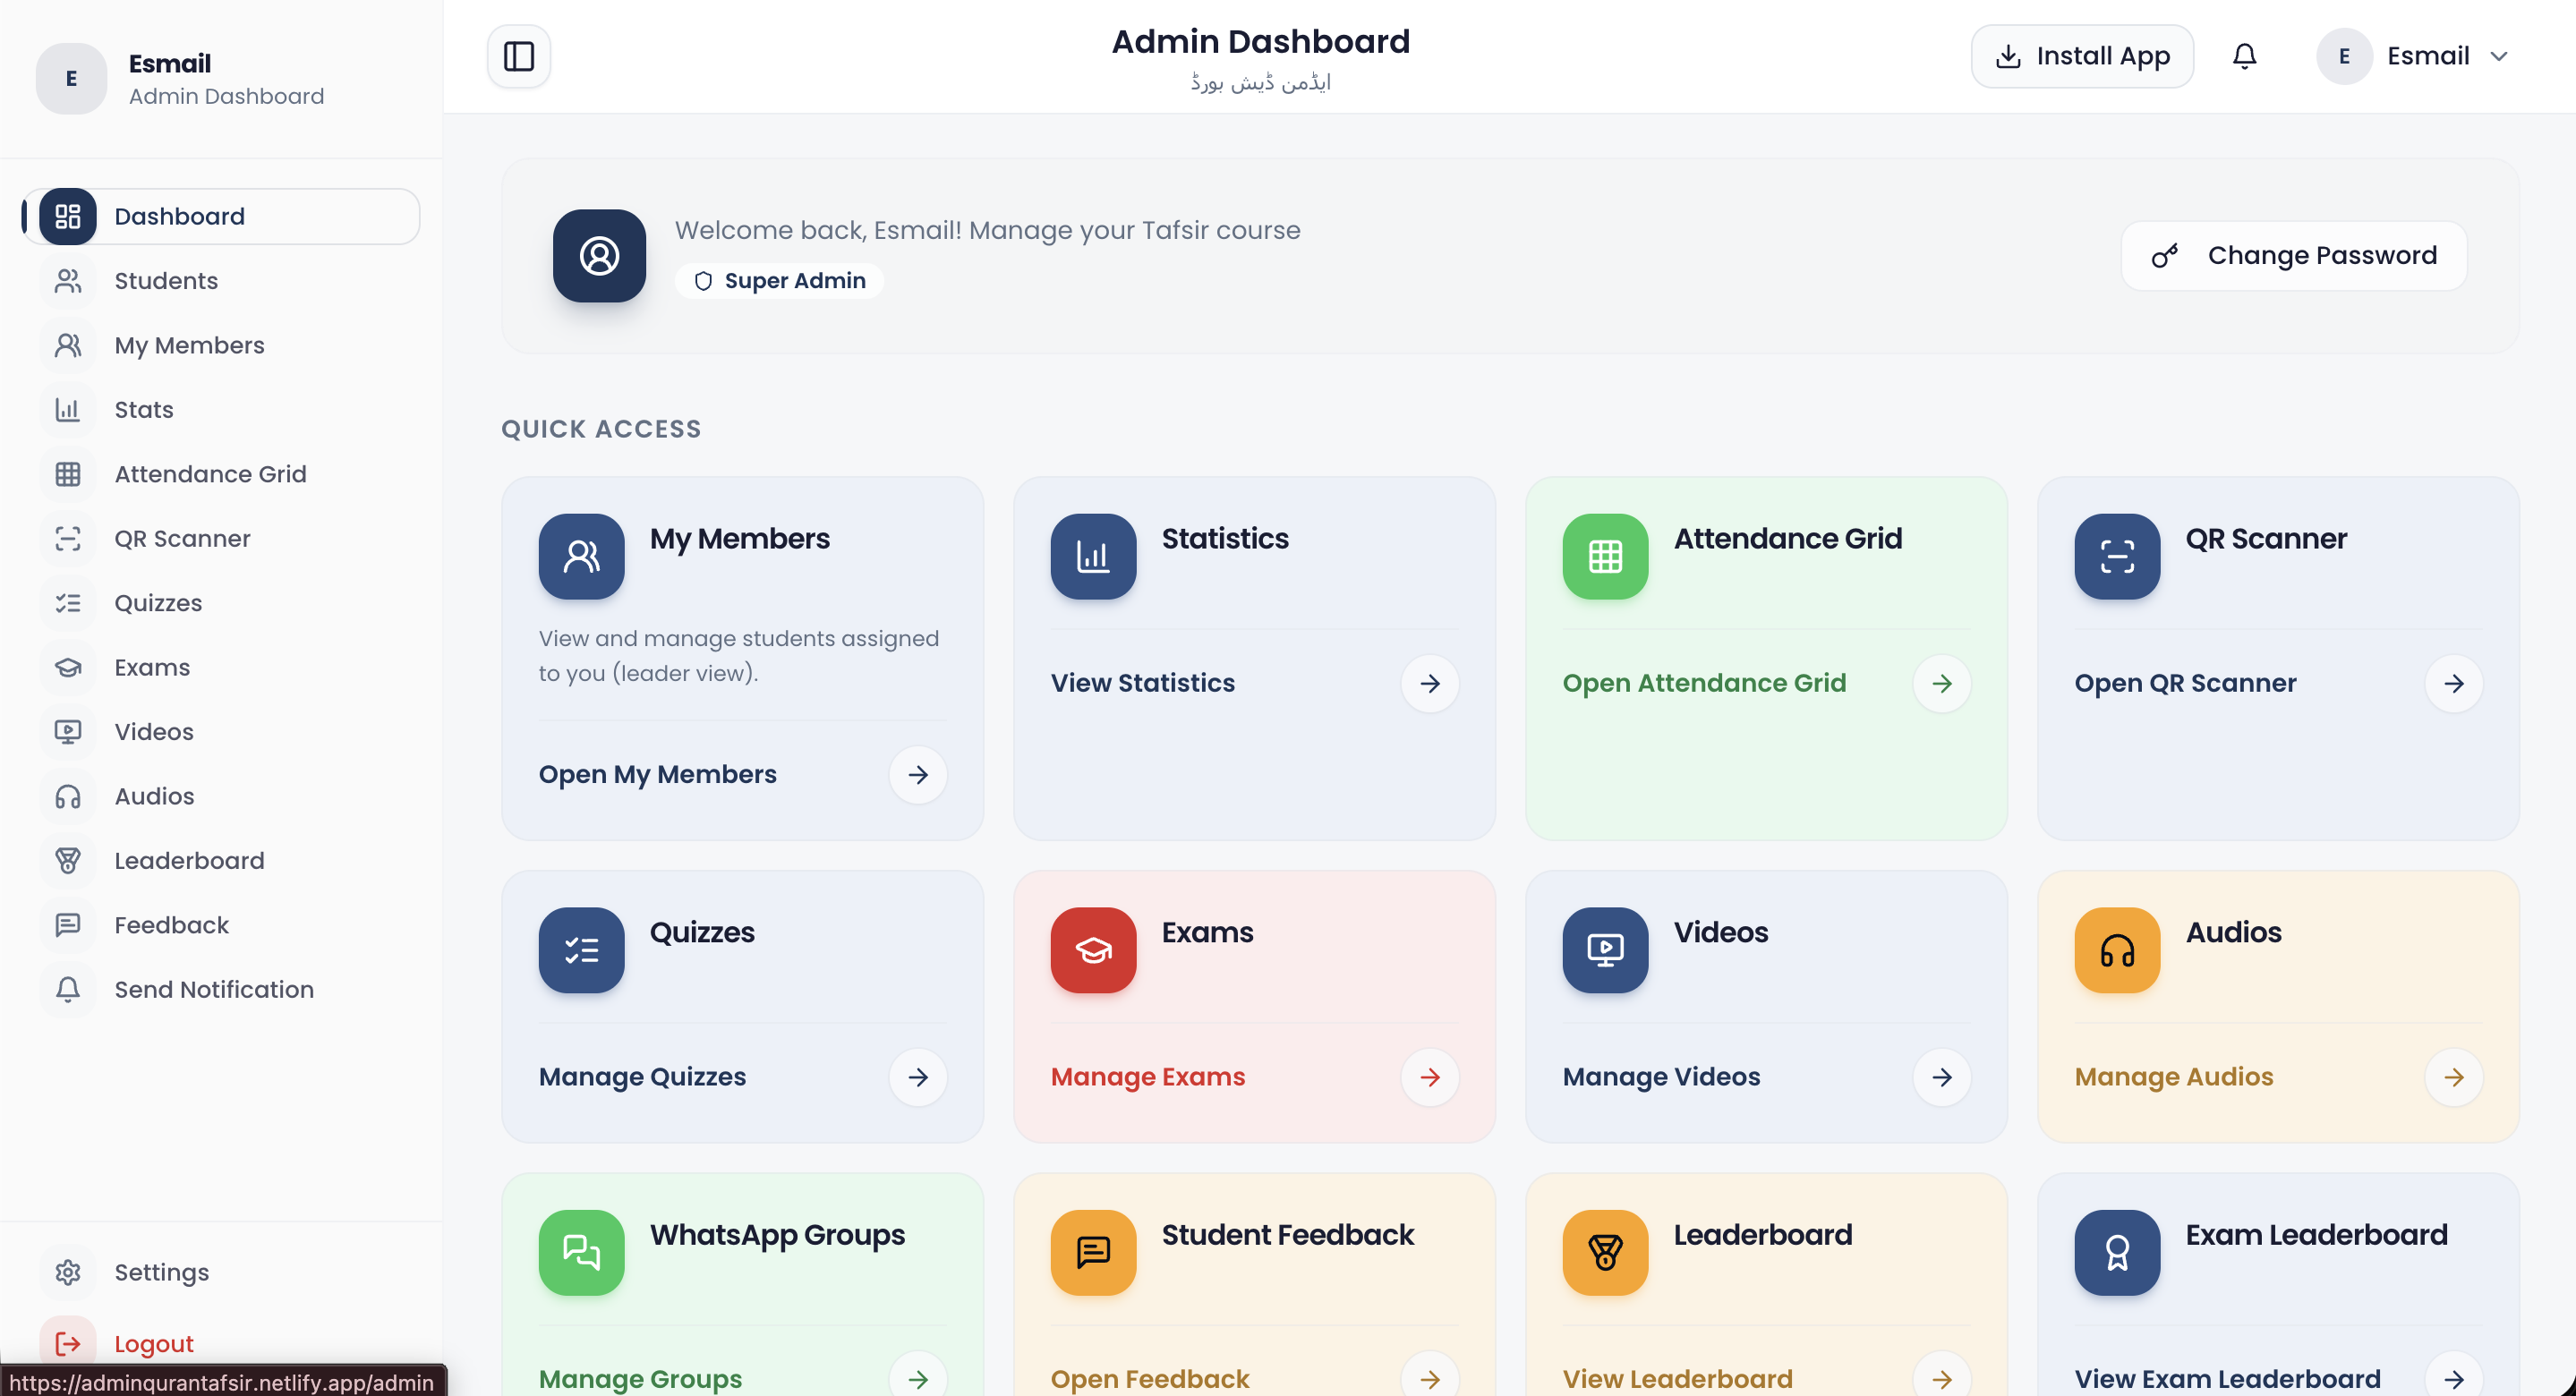Open Dashboard in the sidebar
Viewport: 2576px width, 1396px height.
[x=221, y=216]
